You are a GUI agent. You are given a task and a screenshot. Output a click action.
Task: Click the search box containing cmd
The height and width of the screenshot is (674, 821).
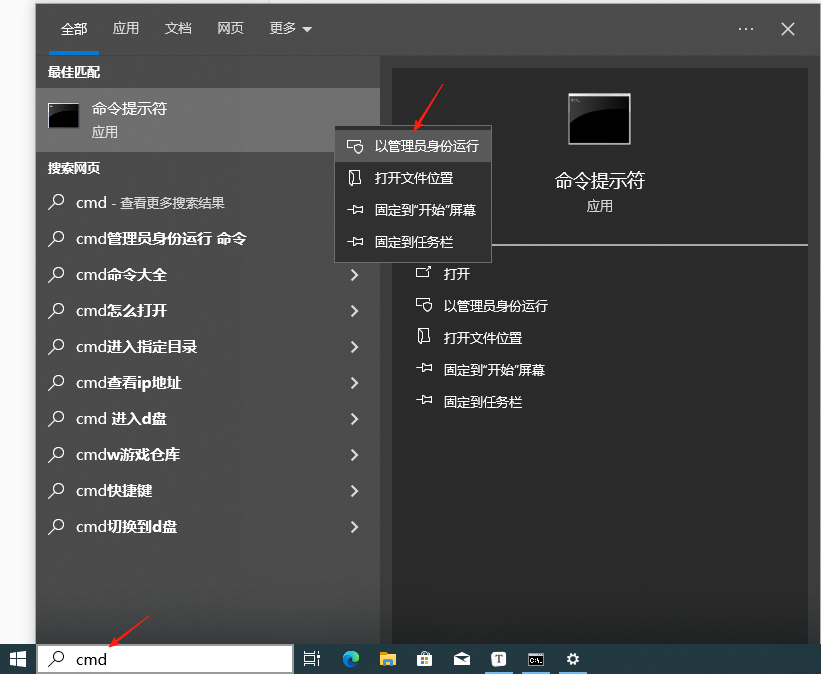pos(165,659)
